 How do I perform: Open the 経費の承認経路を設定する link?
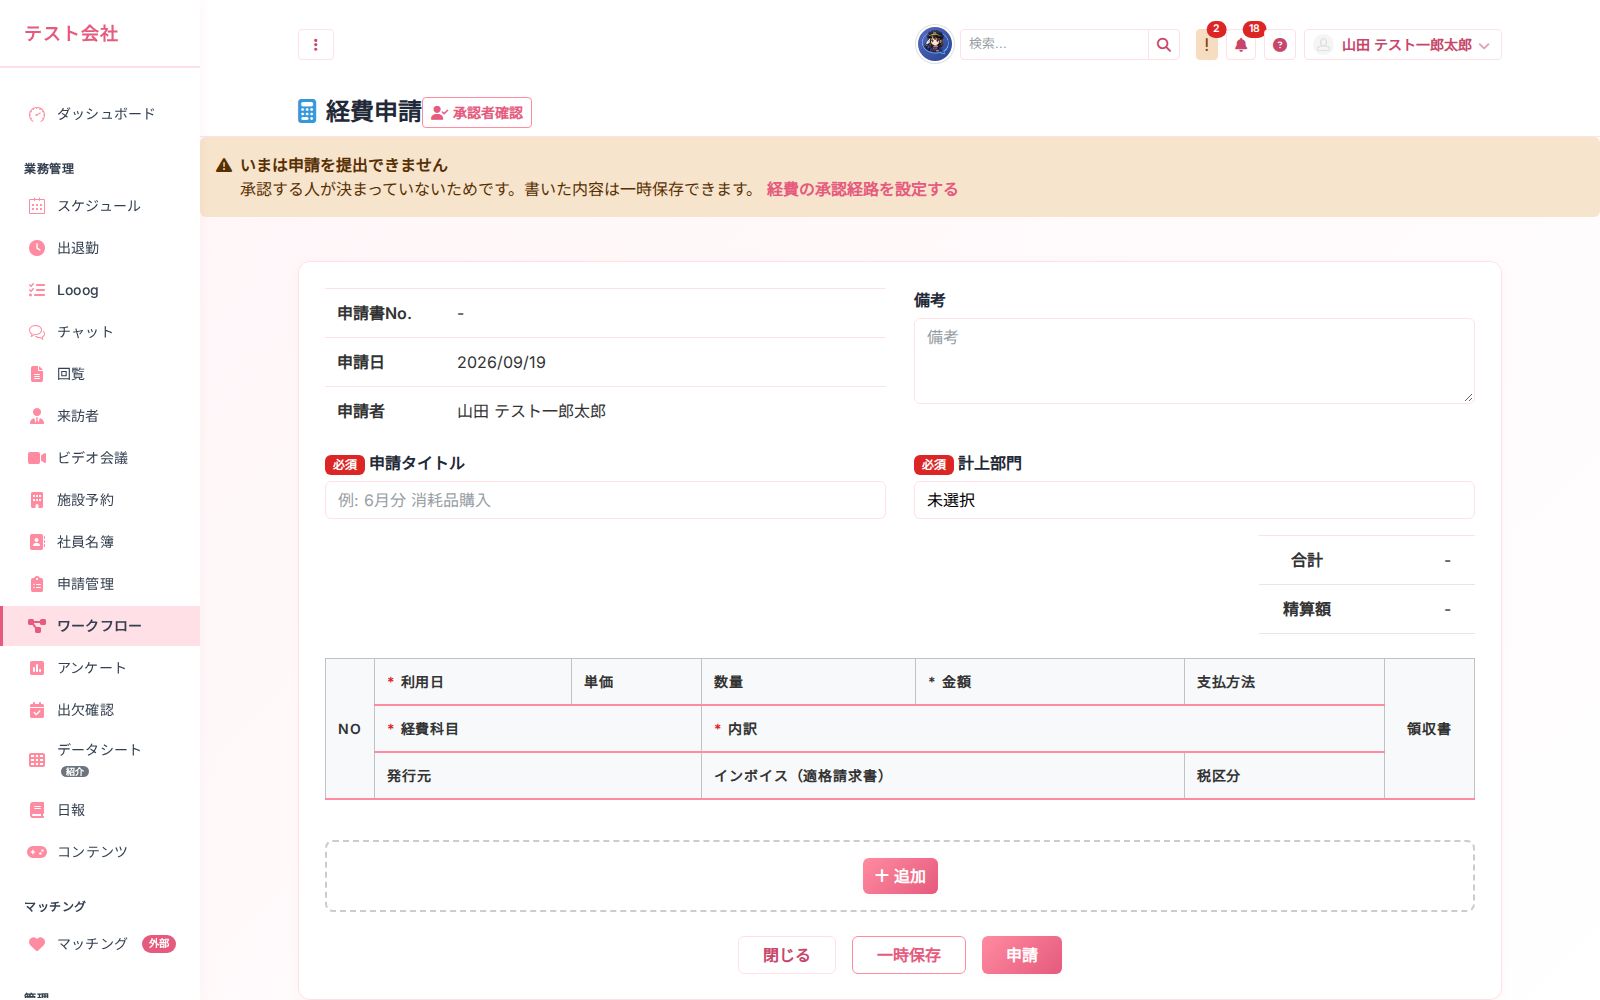pos(862,189)
